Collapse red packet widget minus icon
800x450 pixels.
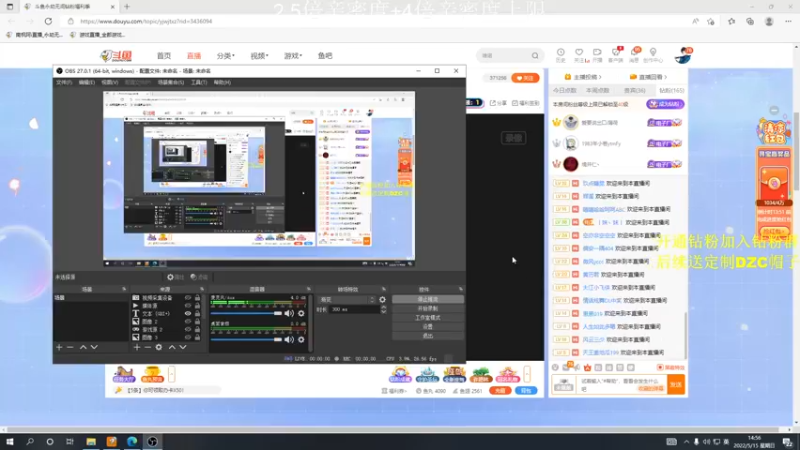coord(774,110)
